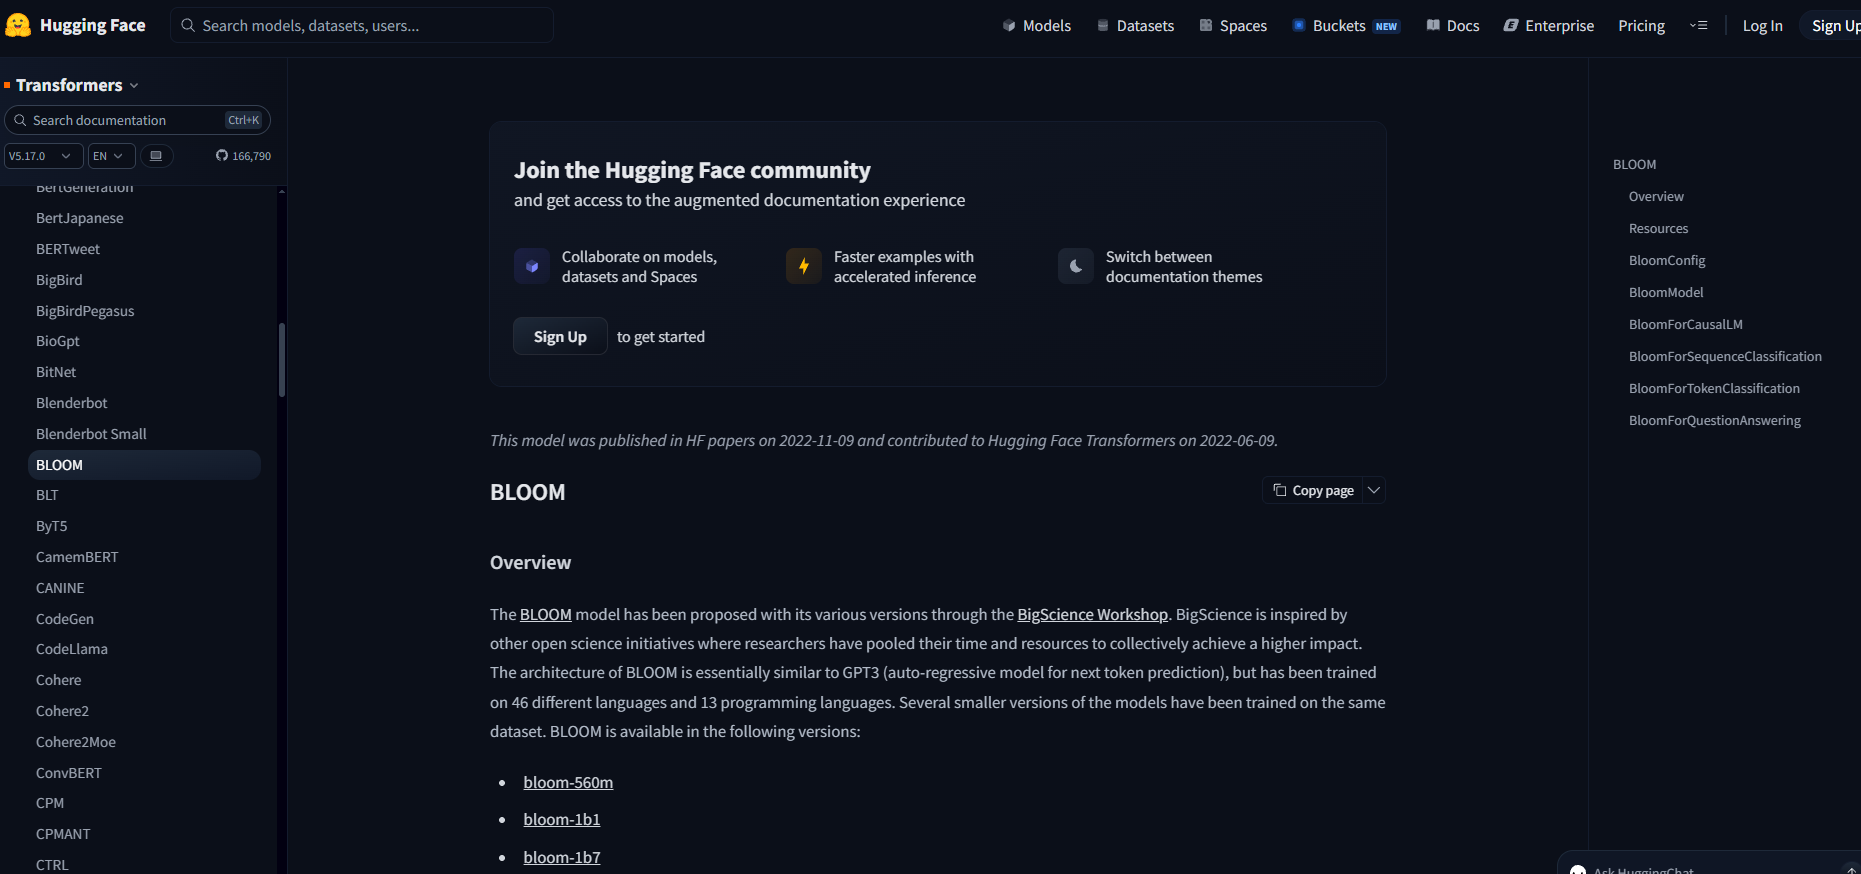Image resolution: width=1861 pixels, height=874 pixels.
Task: Click the GitHub stars icon showing 166,790
Action: (222, 156)
